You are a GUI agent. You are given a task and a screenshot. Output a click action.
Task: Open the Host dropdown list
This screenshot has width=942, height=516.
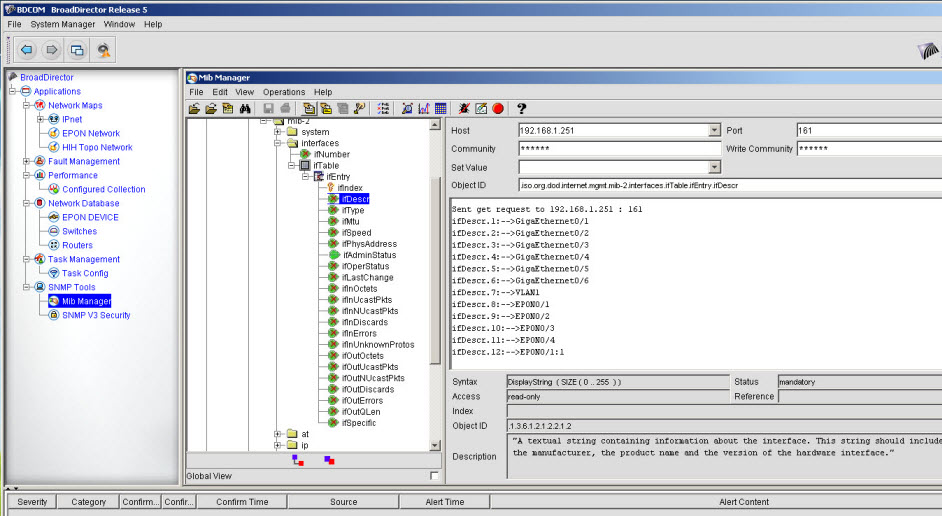coord(714,131)
